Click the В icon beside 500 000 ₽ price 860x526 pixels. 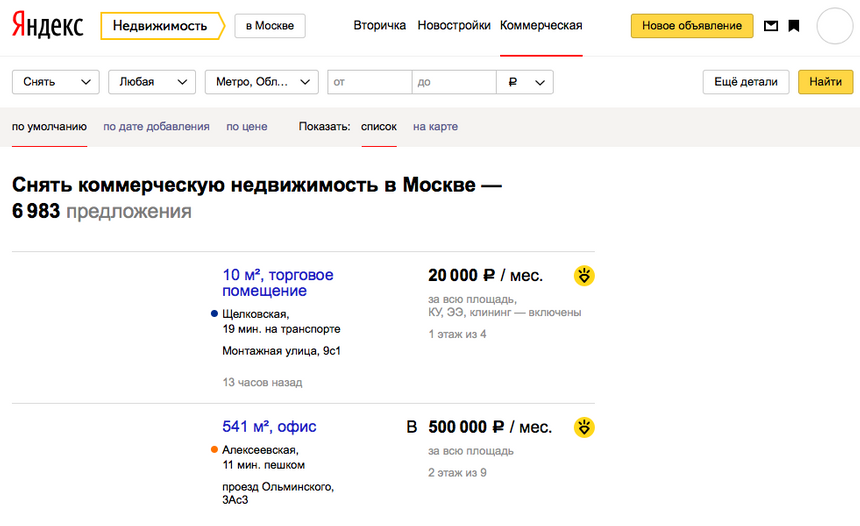pyautogui.click(x=411, y=428)
